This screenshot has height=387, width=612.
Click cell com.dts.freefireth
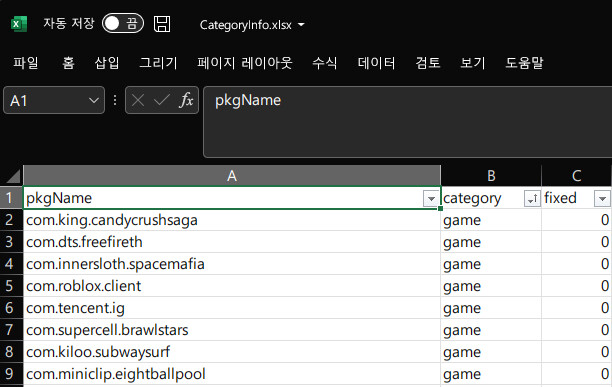[232, 242]
